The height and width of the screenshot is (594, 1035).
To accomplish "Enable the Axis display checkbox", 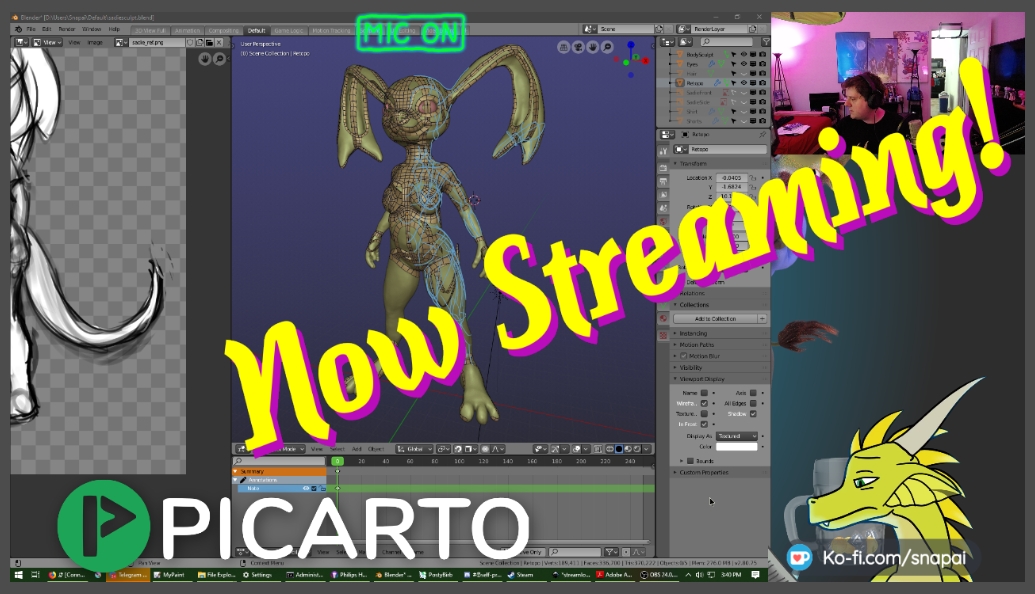I will tap(753, 393).
